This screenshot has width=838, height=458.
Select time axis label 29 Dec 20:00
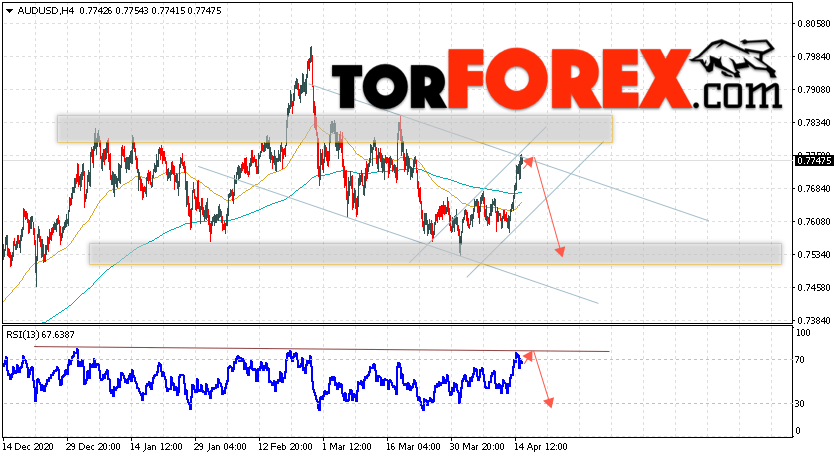point(93,447)
